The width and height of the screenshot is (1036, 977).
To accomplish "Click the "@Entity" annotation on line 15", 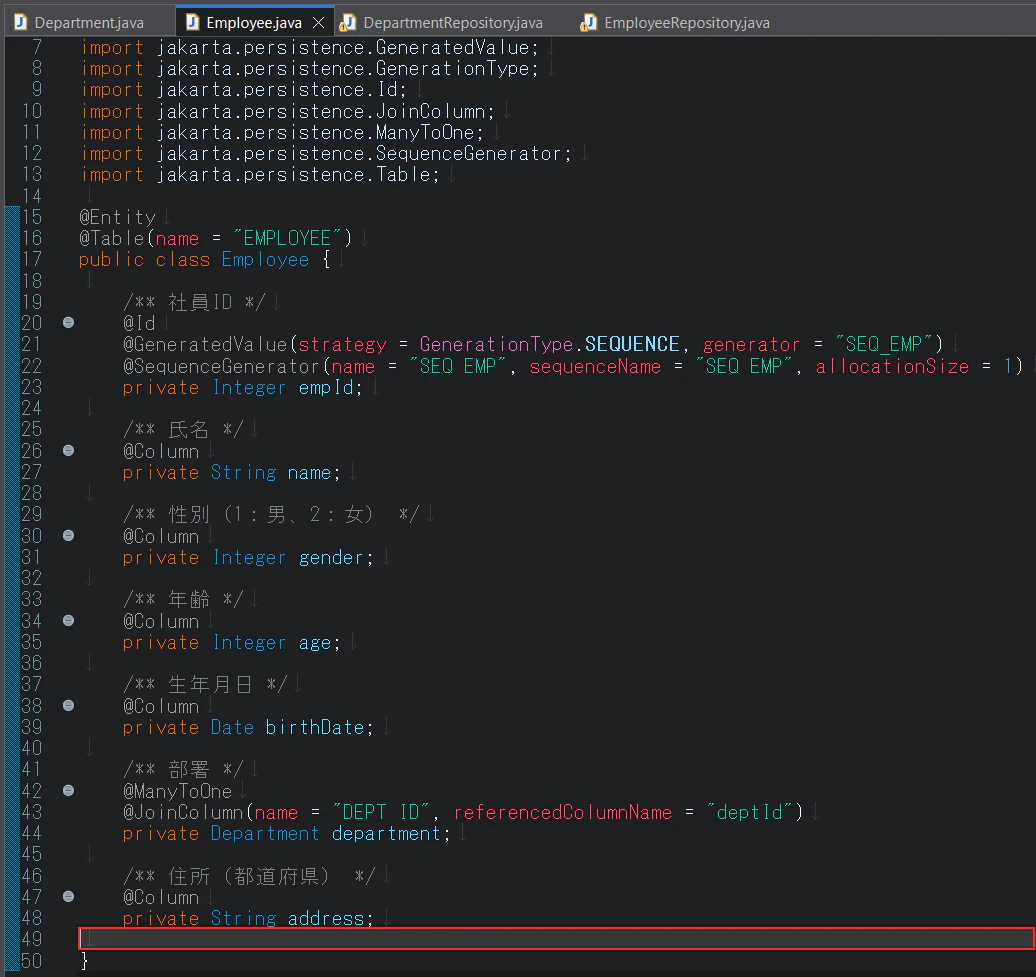I will (x=117, y=217).
